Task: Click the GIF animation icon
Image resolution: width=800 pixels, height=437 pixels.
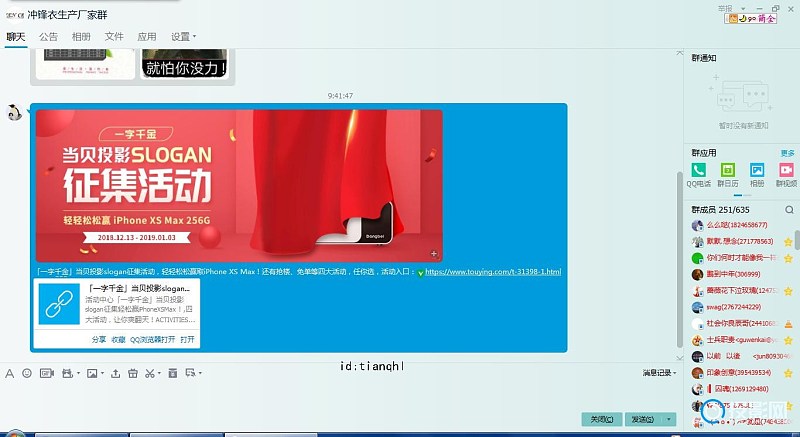Action: pyautogui.click(x=46, y=374)
